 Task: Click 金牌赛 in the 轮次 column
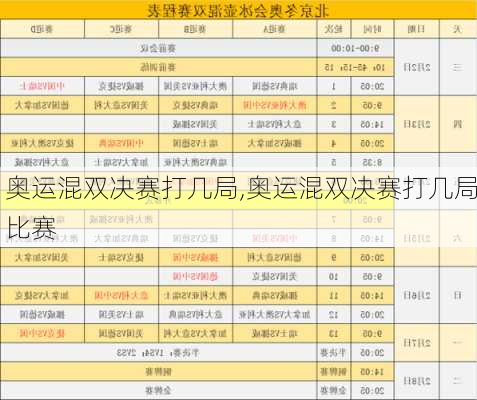pos(334,390)
